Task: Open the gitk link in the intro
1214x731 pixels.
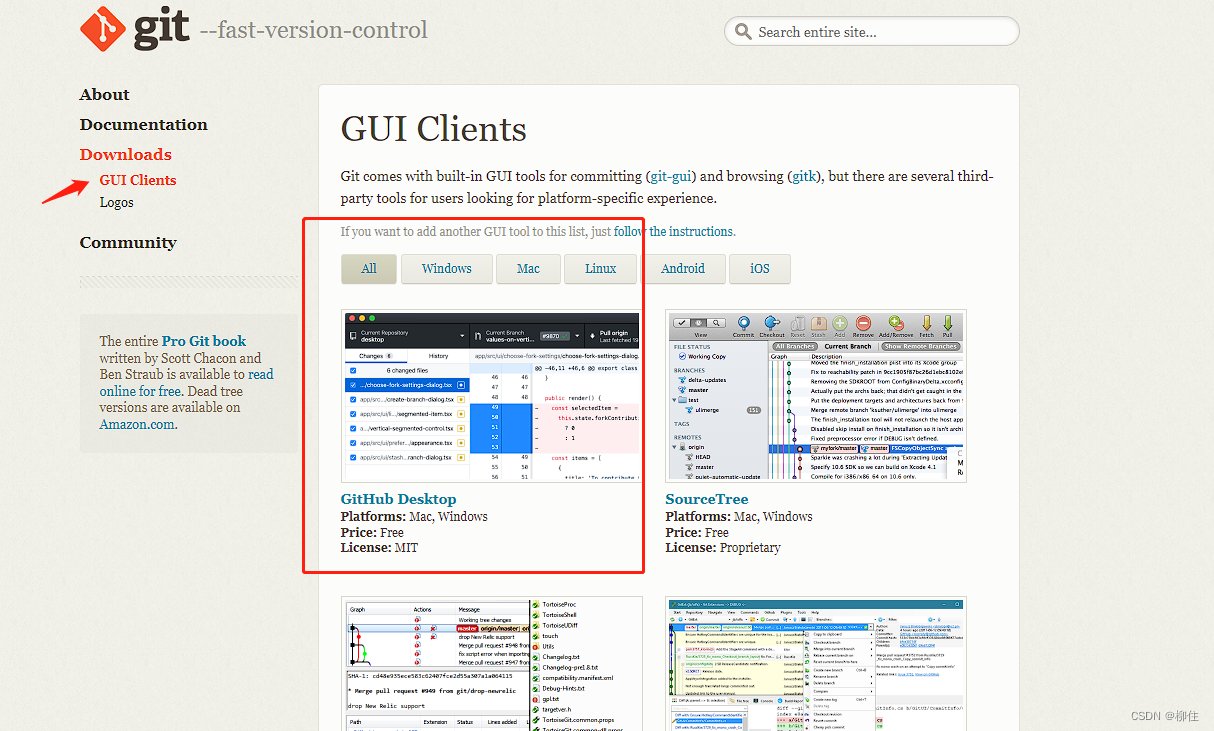Action: pos(805,176)
